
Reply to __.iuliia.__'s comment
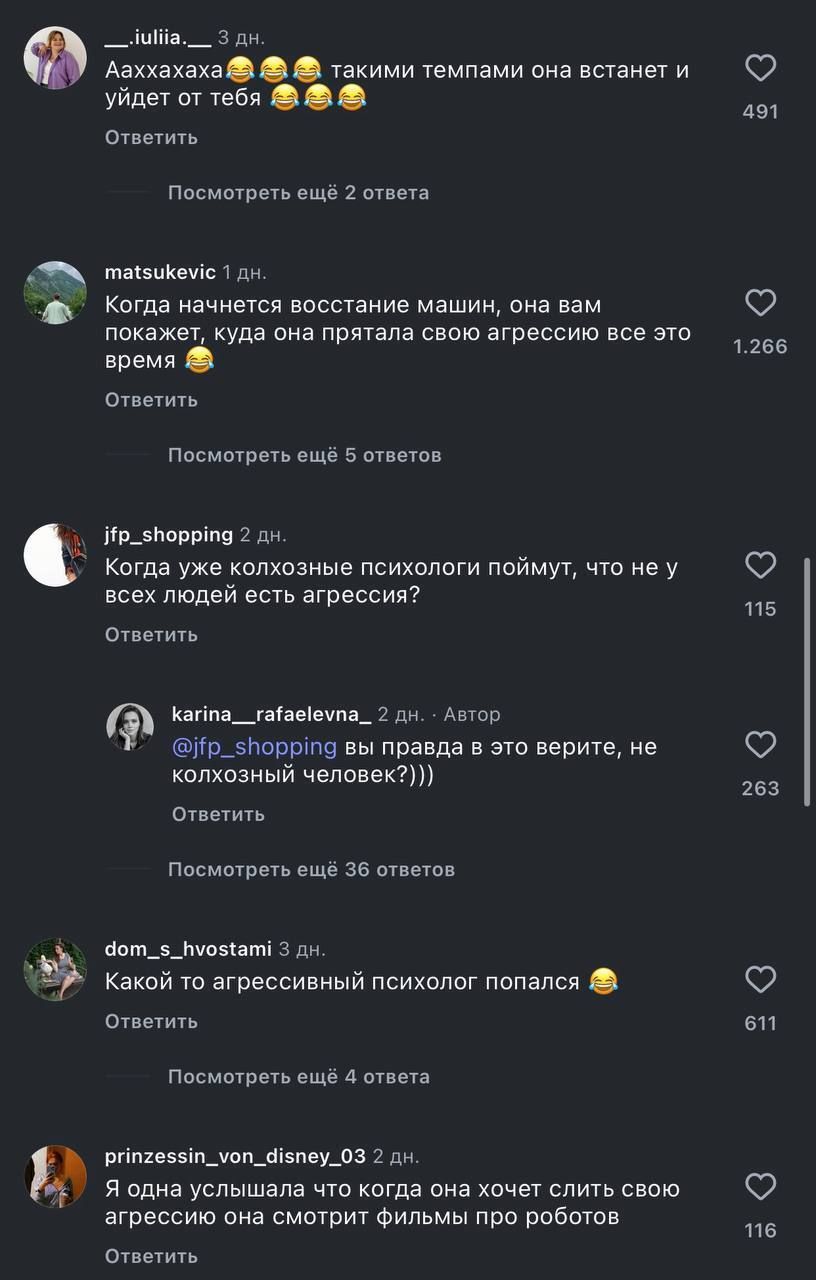pyautogui.click(x=151, y=137)
